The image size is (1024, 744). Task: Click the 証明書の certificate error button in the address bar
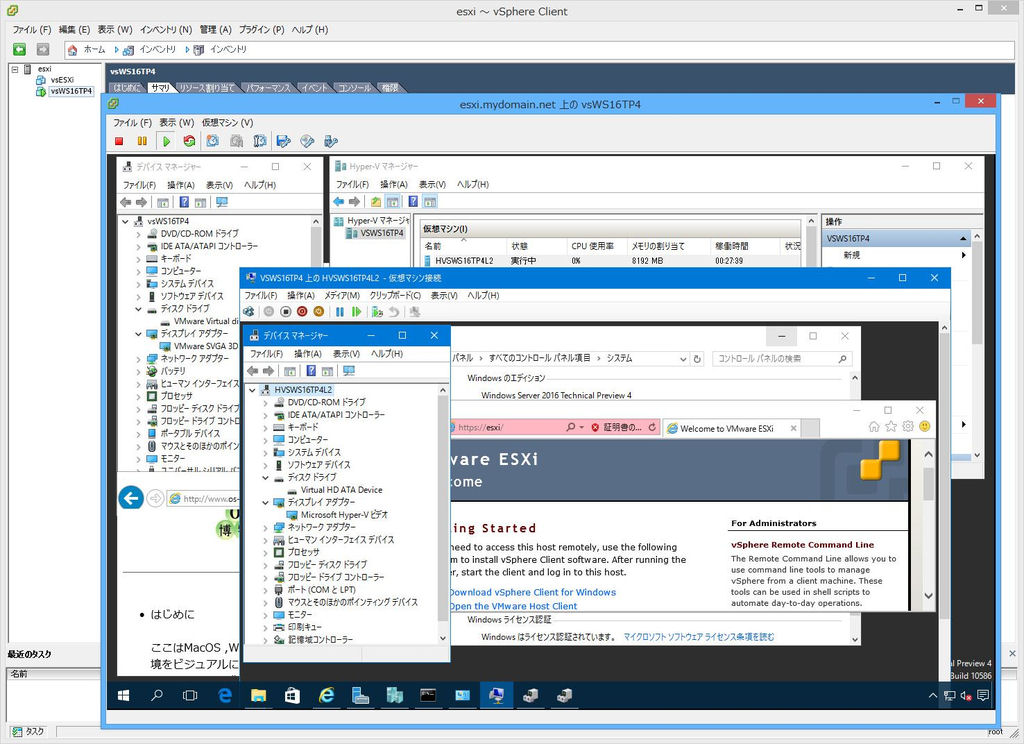pos(616,427)
